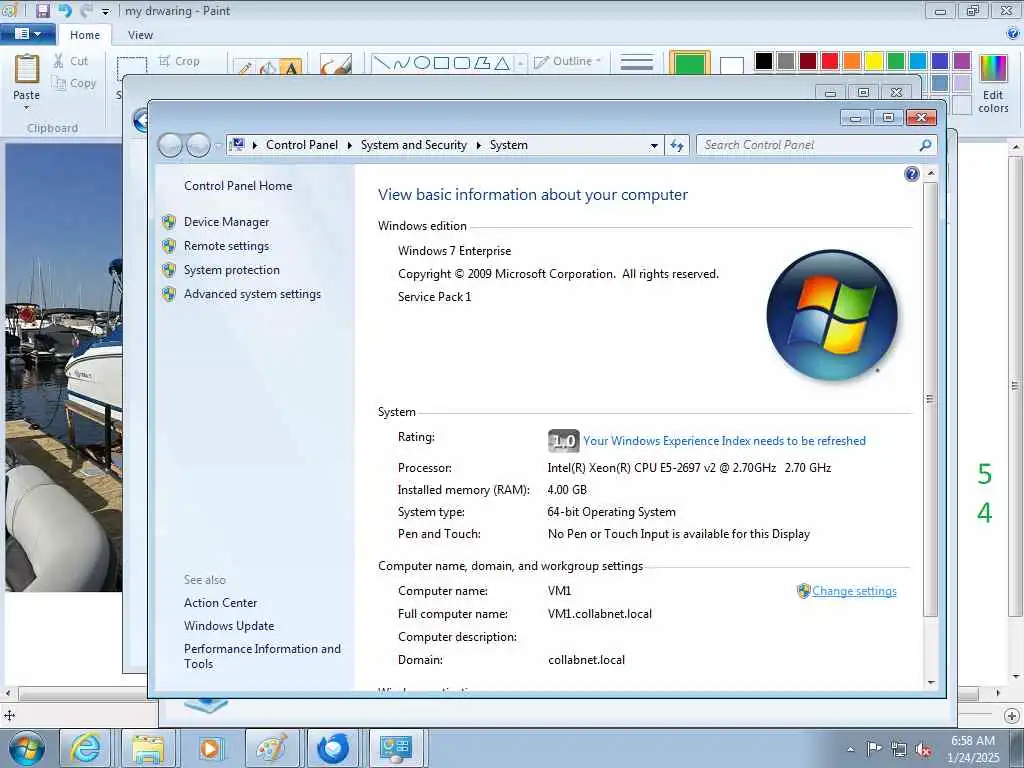
Task: Click the root arrow before Control Panel breadcrumb
Action: coord(255,146)
